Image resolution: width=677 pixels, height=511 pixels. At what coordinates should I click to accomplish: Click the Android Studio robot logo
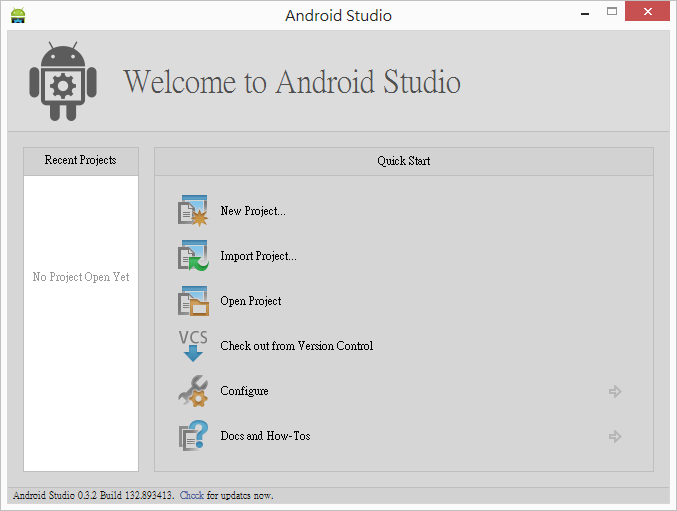click(63, 84)
